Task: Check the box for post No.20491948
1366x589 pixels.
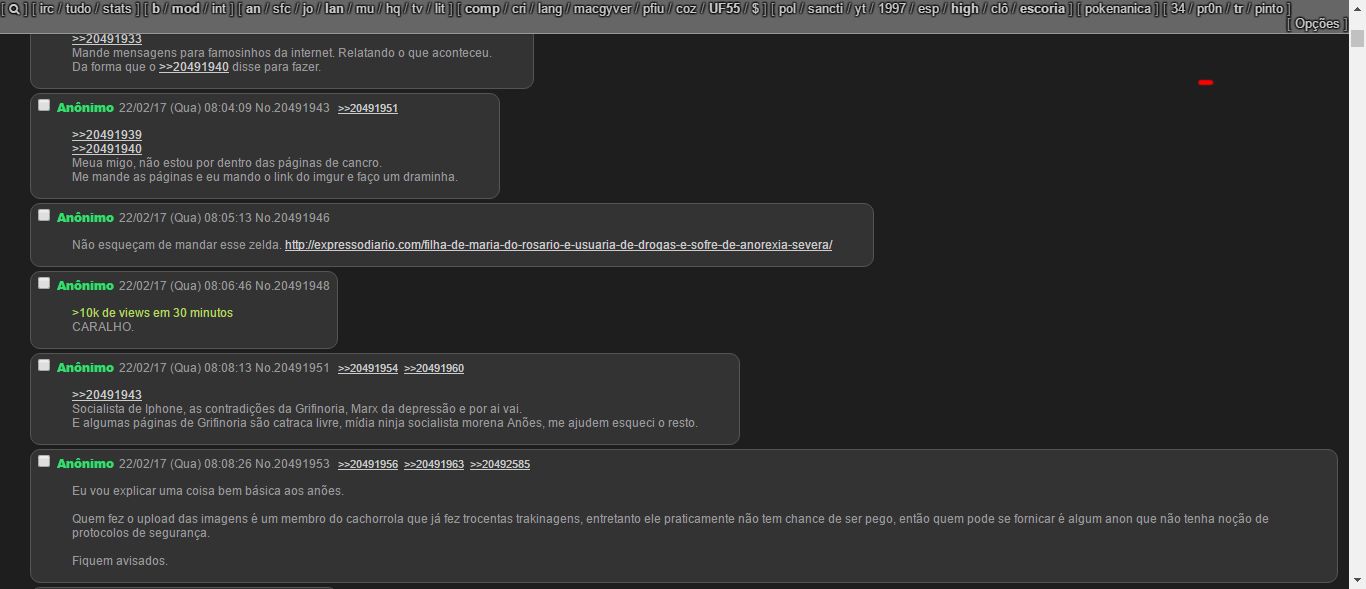Action: coord(44,283)
